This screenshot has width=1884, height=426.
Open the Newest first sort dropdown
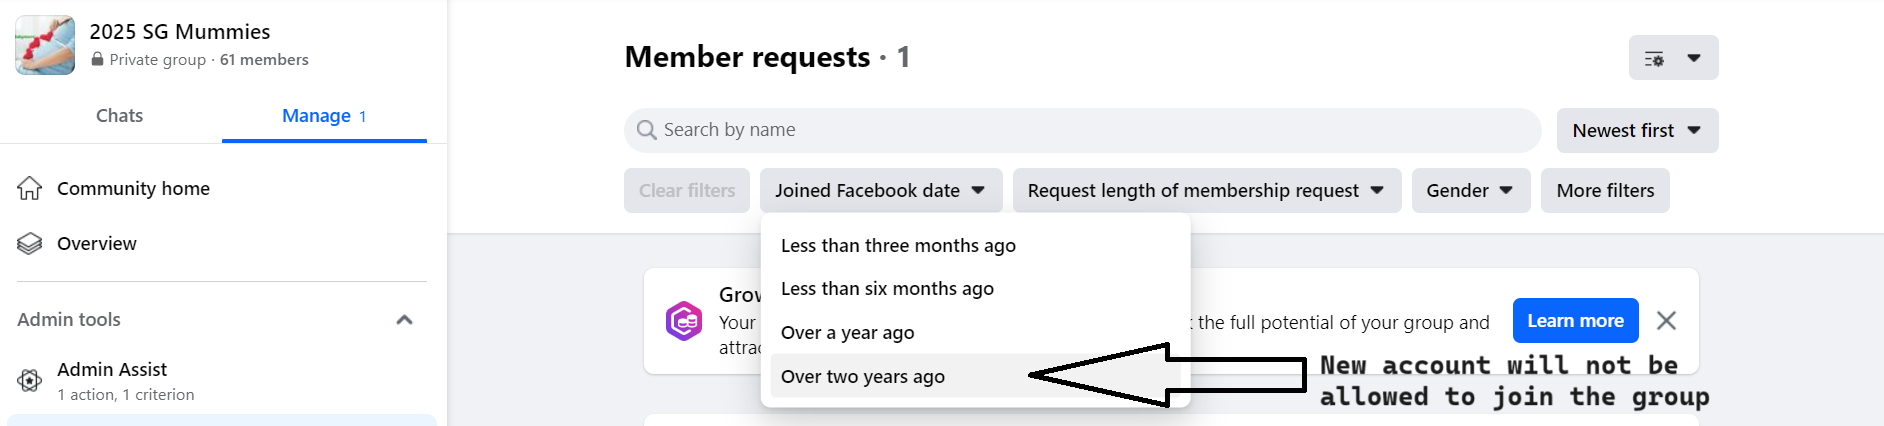[1637, 131]
